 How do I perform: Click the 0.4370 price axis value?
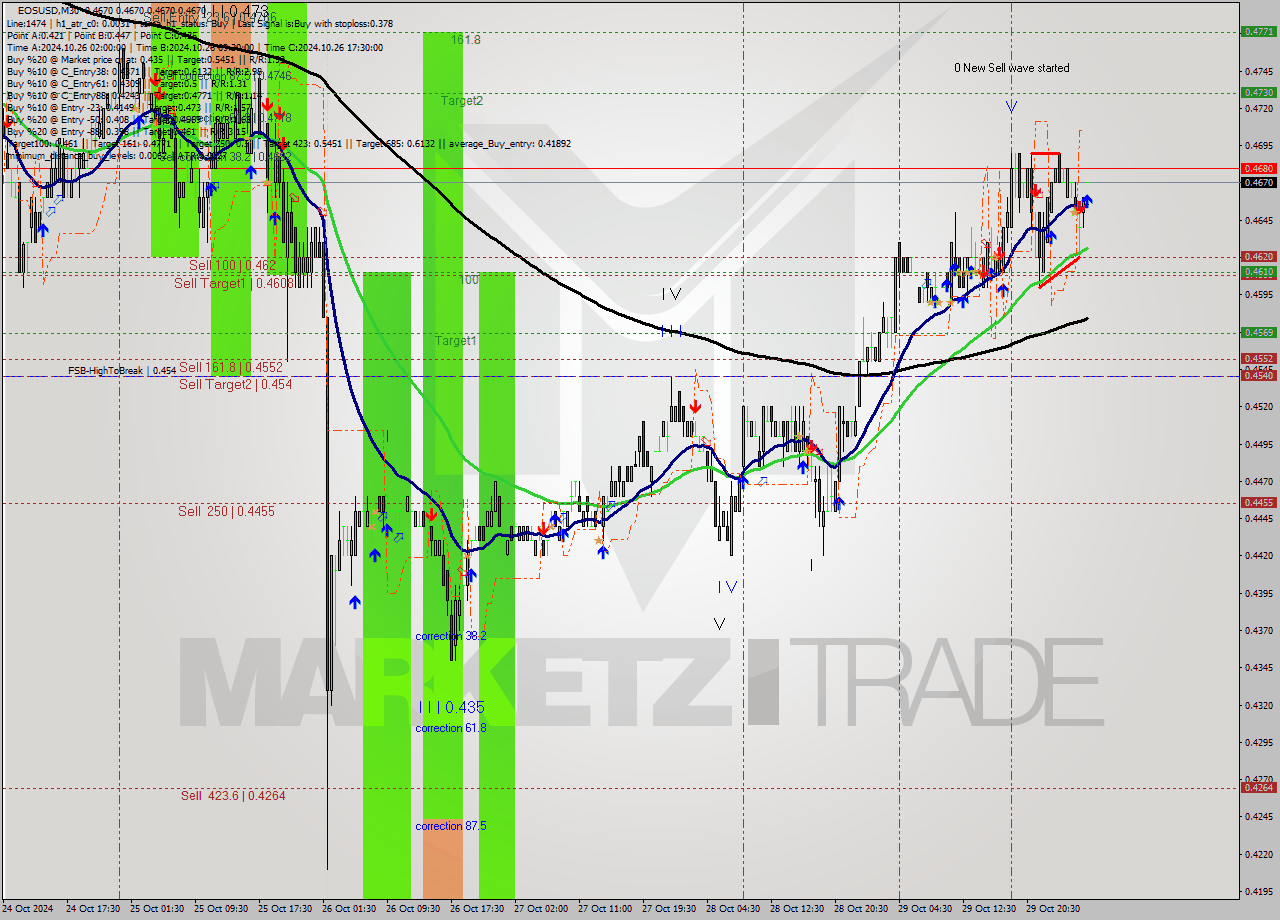(1259, 630)
